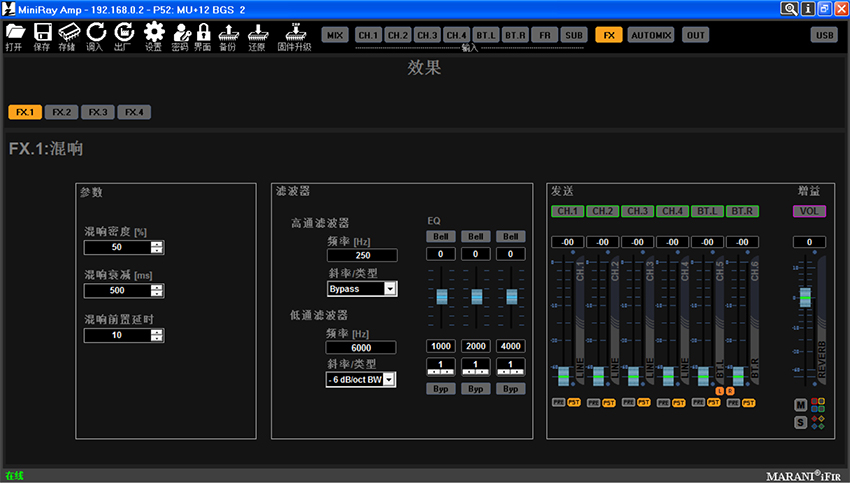Switch to the FX.2 tab

click(62, 112)
